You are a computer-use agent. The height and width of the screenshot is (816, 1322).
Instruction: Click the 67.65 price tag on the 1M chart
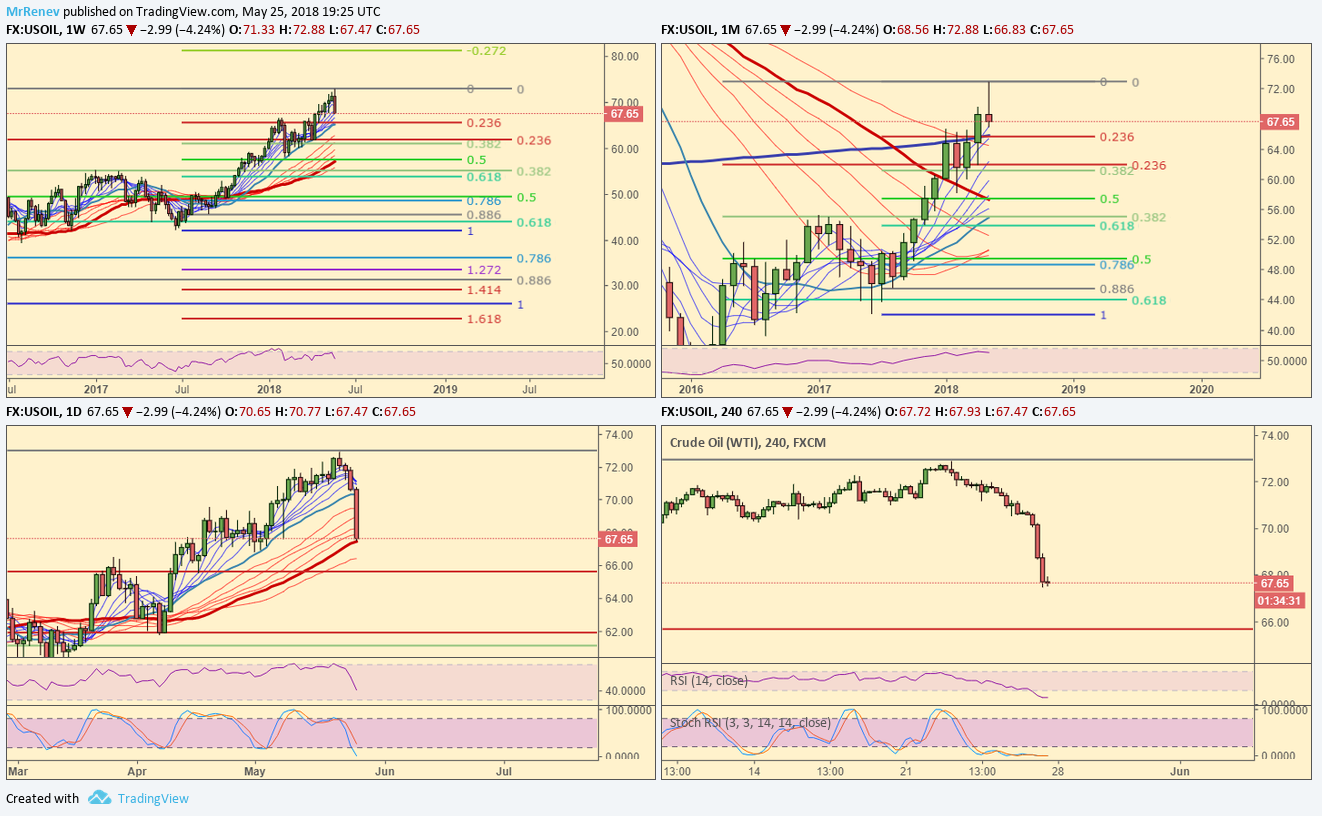pyautogui.click(x=1281, y=121)
